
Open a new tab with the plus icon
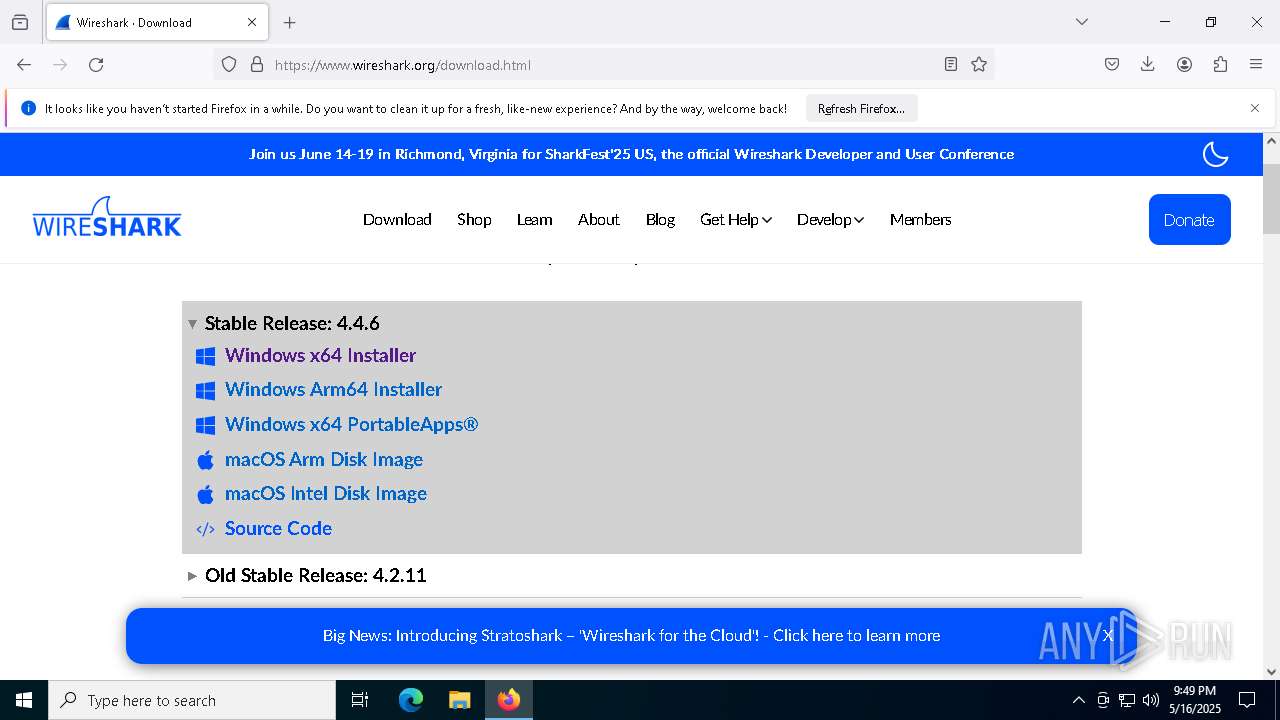point(290,22)
